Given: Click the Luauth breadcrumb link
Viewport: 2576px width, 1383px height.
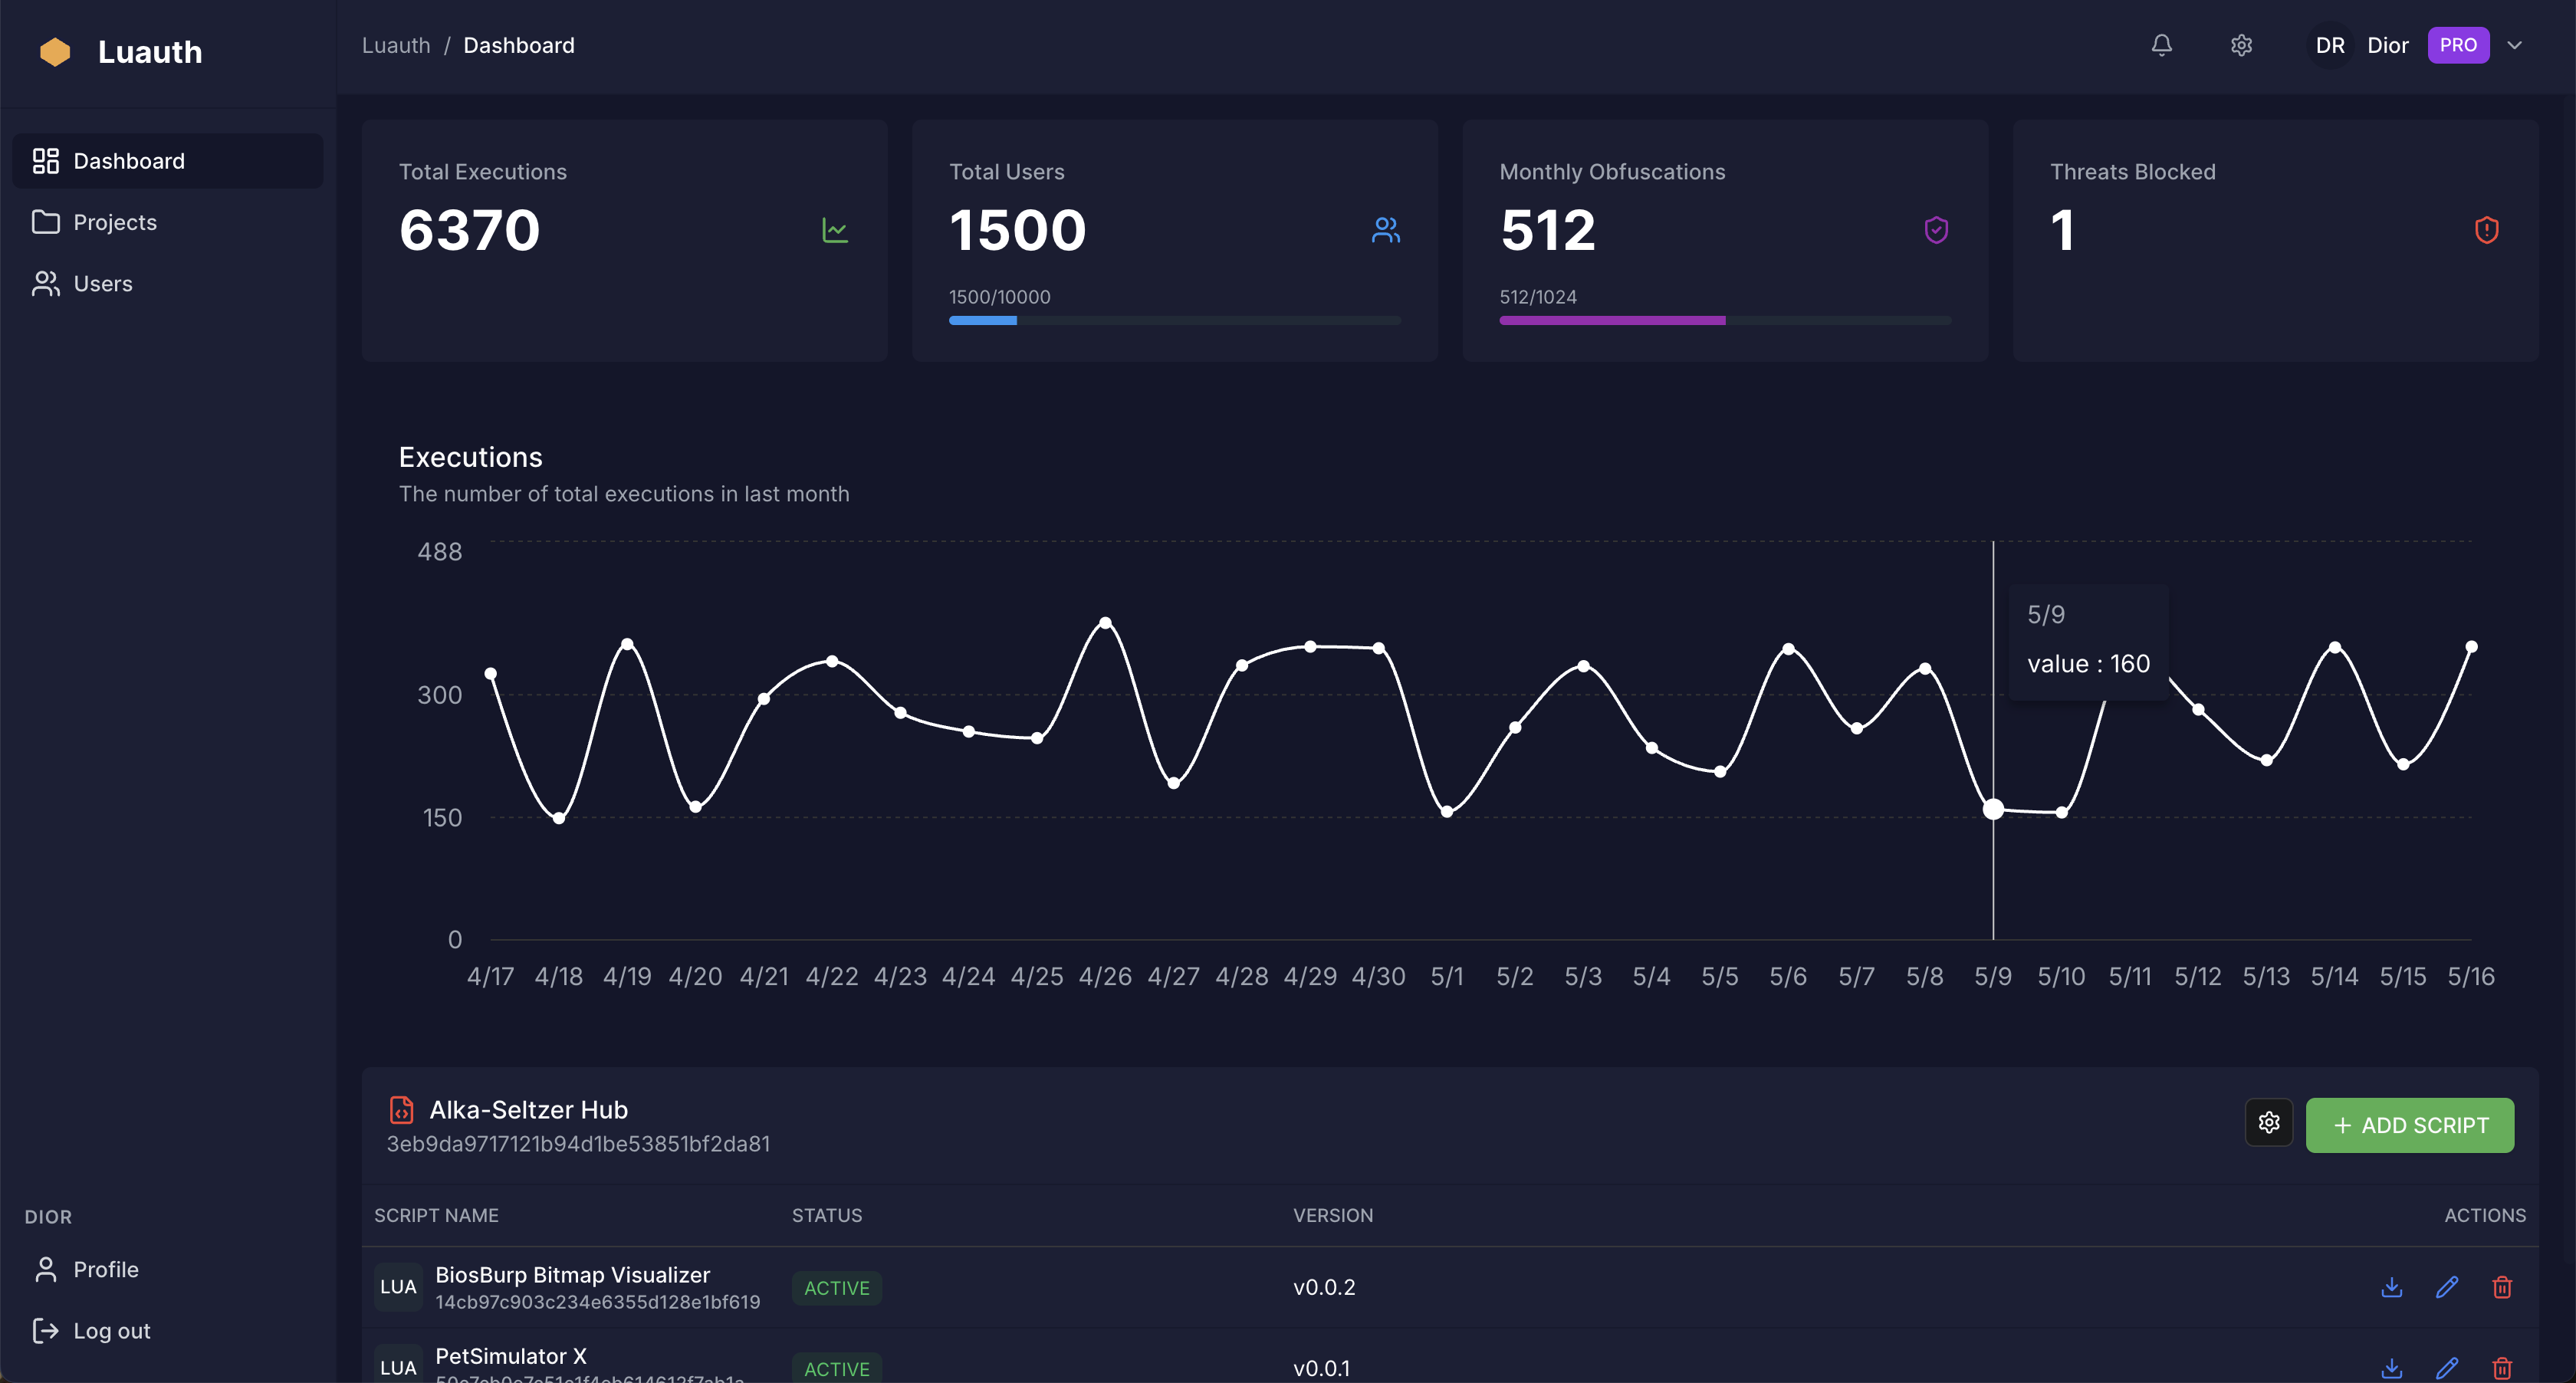Looking at the screenshot, I should pos(396,45).
